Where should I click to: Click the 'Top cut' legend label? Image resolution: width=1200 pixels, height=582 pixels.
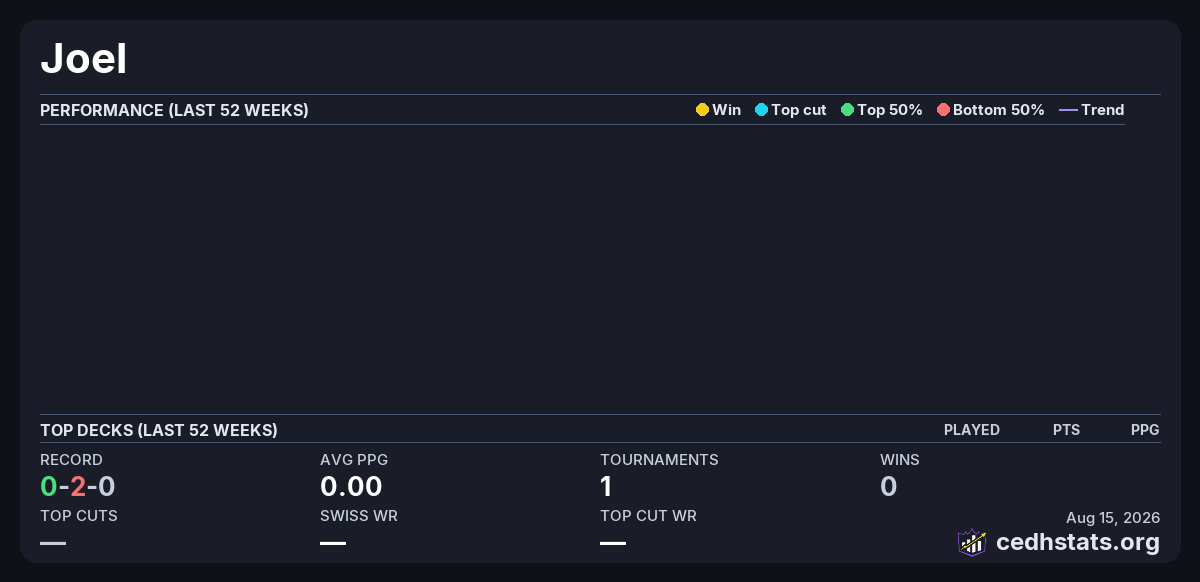[799, 110]
